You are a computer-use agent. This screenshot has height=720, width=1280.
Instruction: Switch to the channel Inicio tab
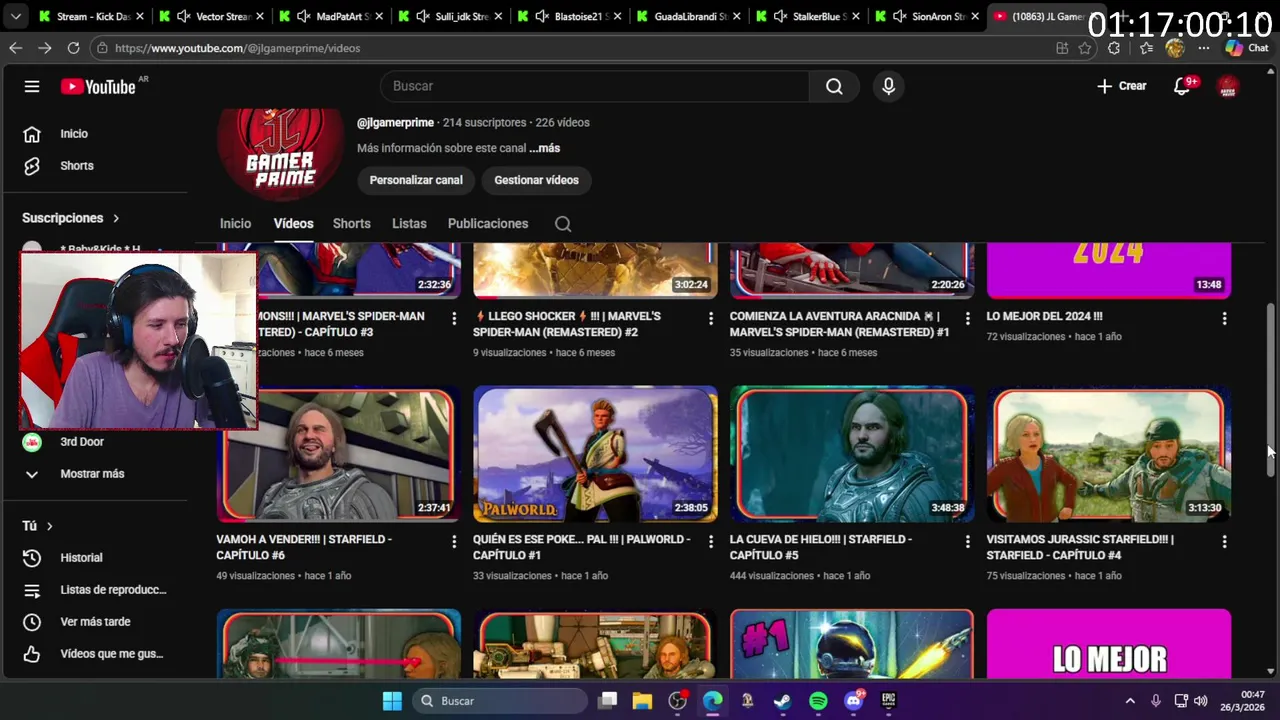tap(235, 224)
